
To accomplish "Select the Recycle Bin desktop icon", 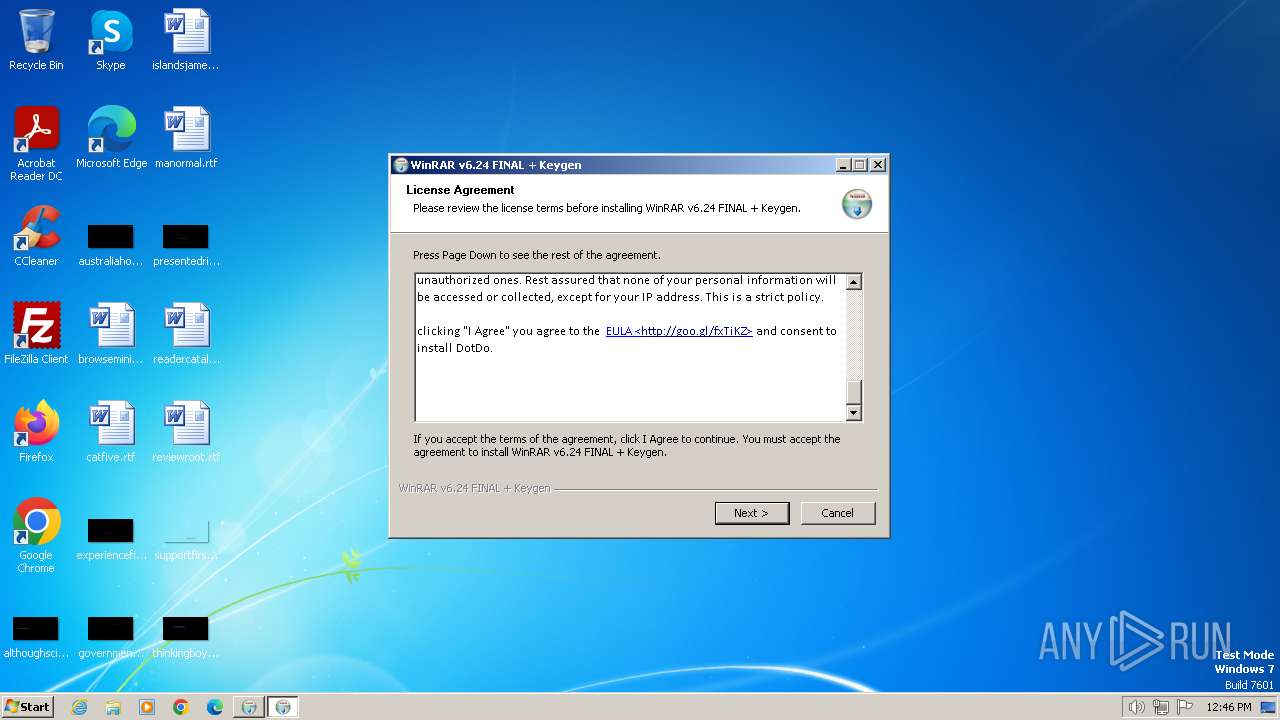I will [36, 40].
